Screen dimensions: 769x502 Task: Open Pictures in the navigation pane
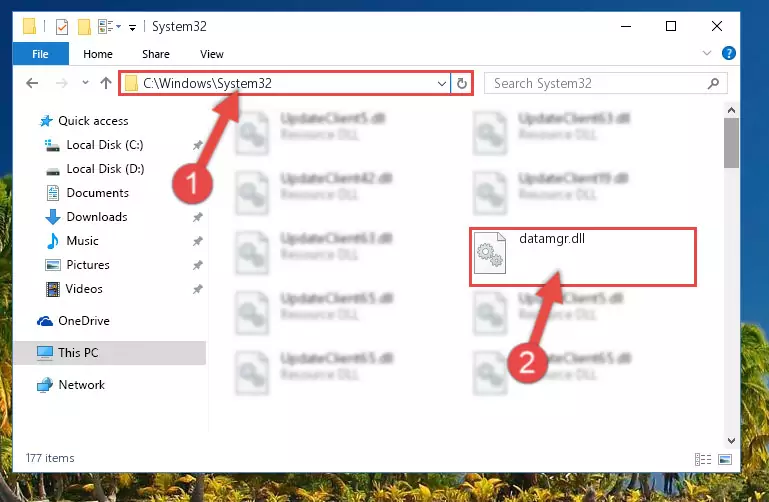(x=88, y=265)
